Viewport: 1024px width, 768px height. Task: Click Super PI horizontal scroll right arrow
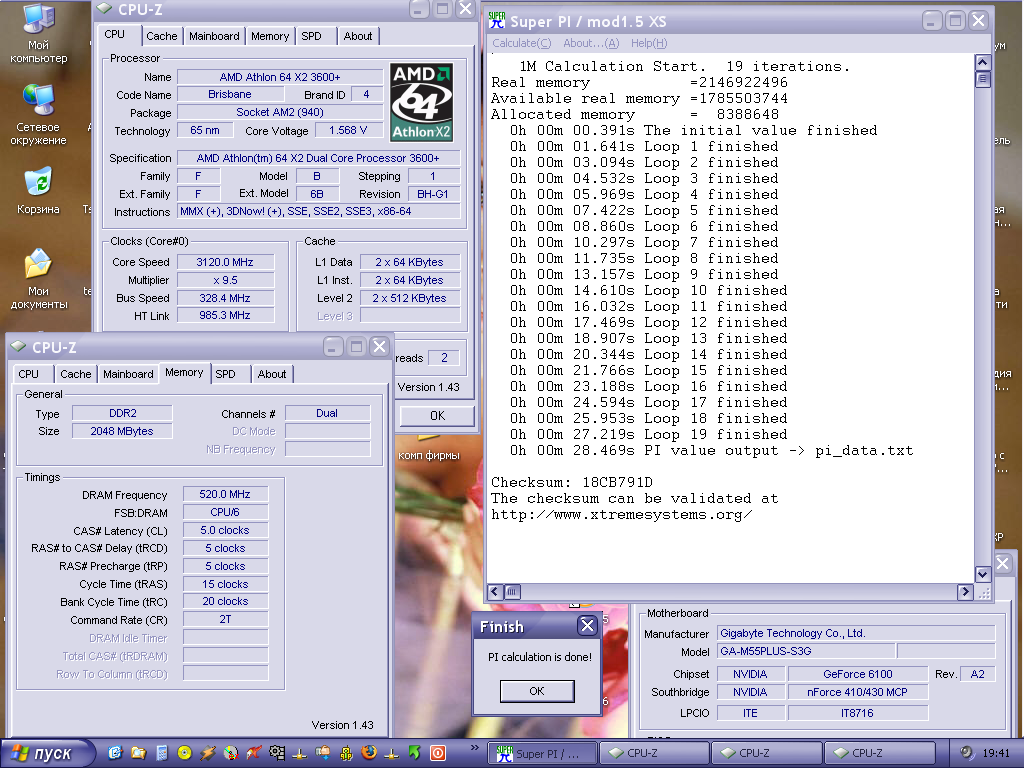coord(965,592)
